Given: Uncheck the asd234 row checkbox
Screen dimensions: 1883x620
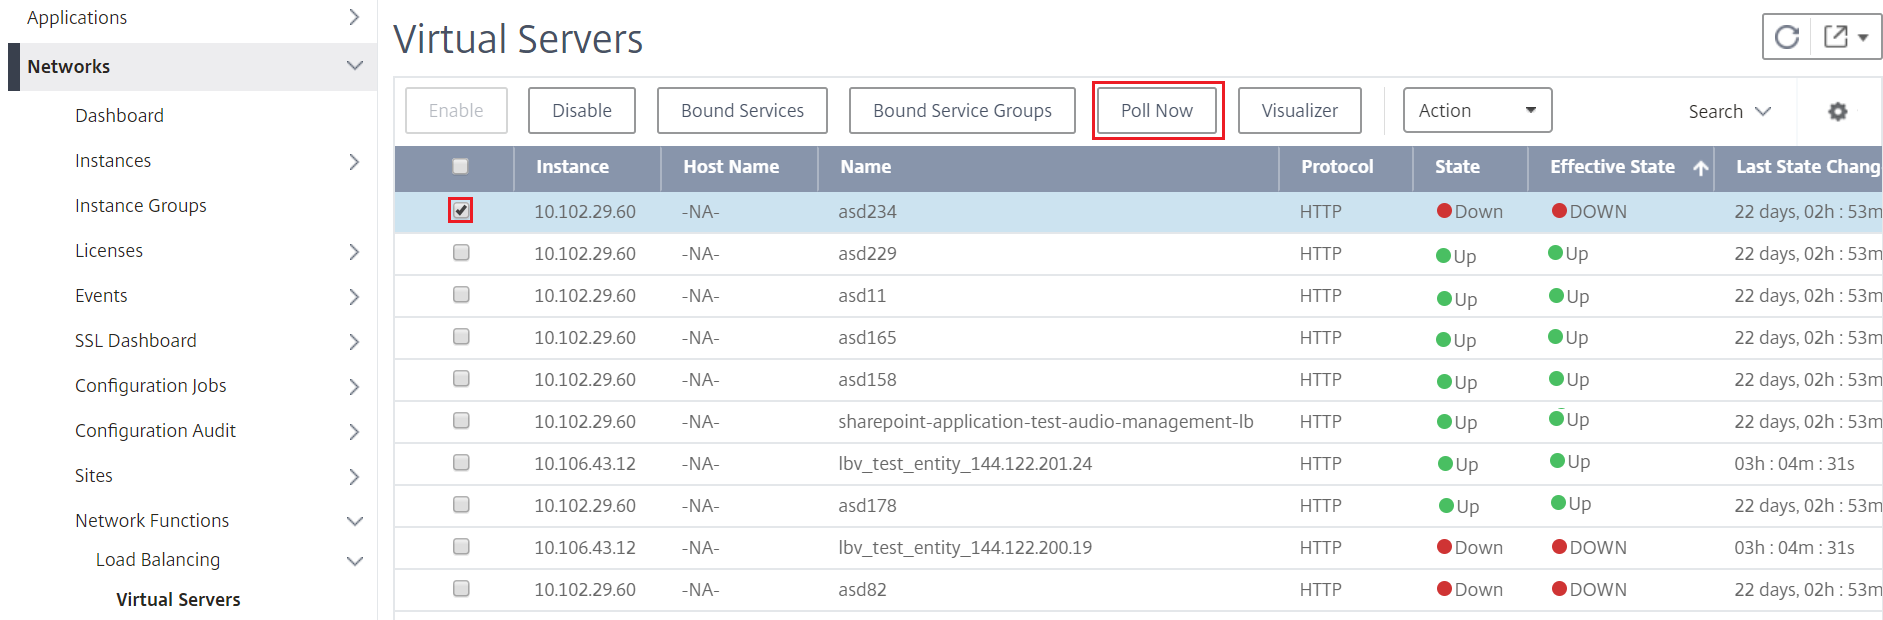Looking at the screenshot, I should point(461,210).
